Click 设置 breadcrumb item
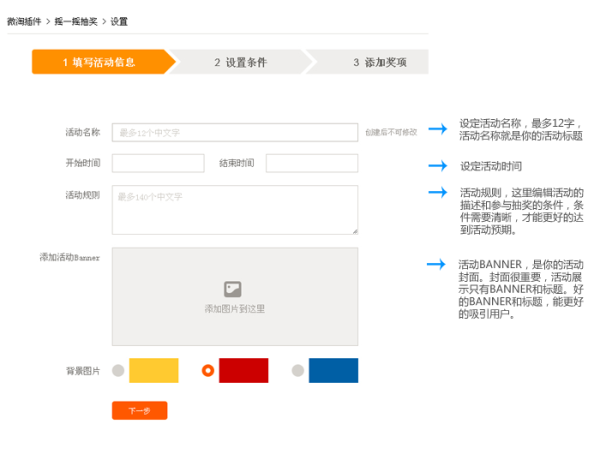The width and height of the screenshot is (600, 454). point(119,21)
